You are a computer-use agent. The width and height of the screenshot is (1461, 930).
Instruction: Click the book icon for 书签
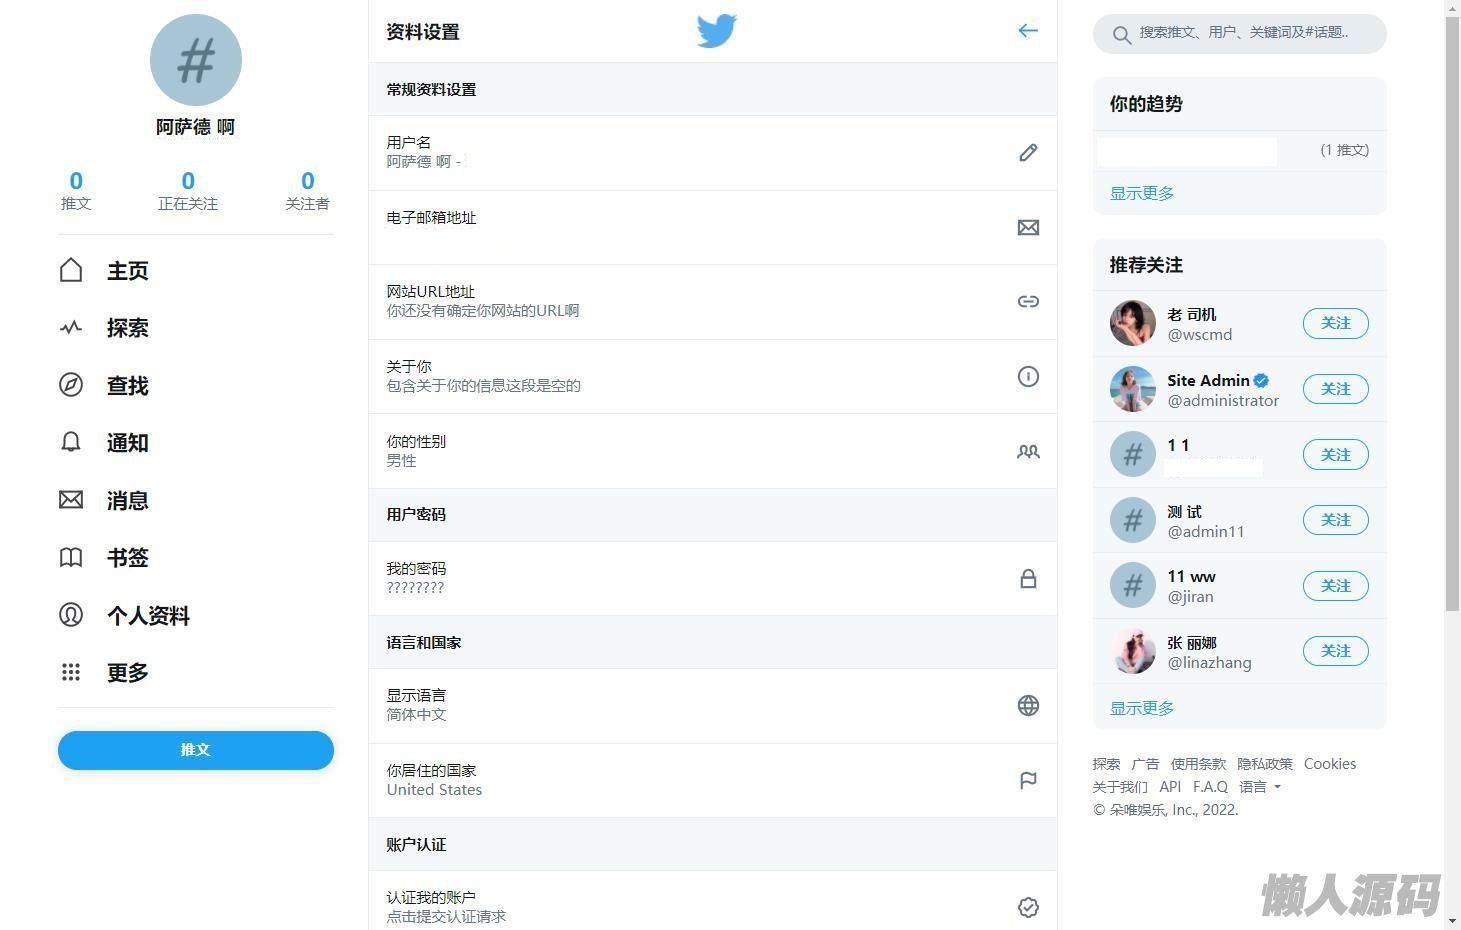[71, 557]
